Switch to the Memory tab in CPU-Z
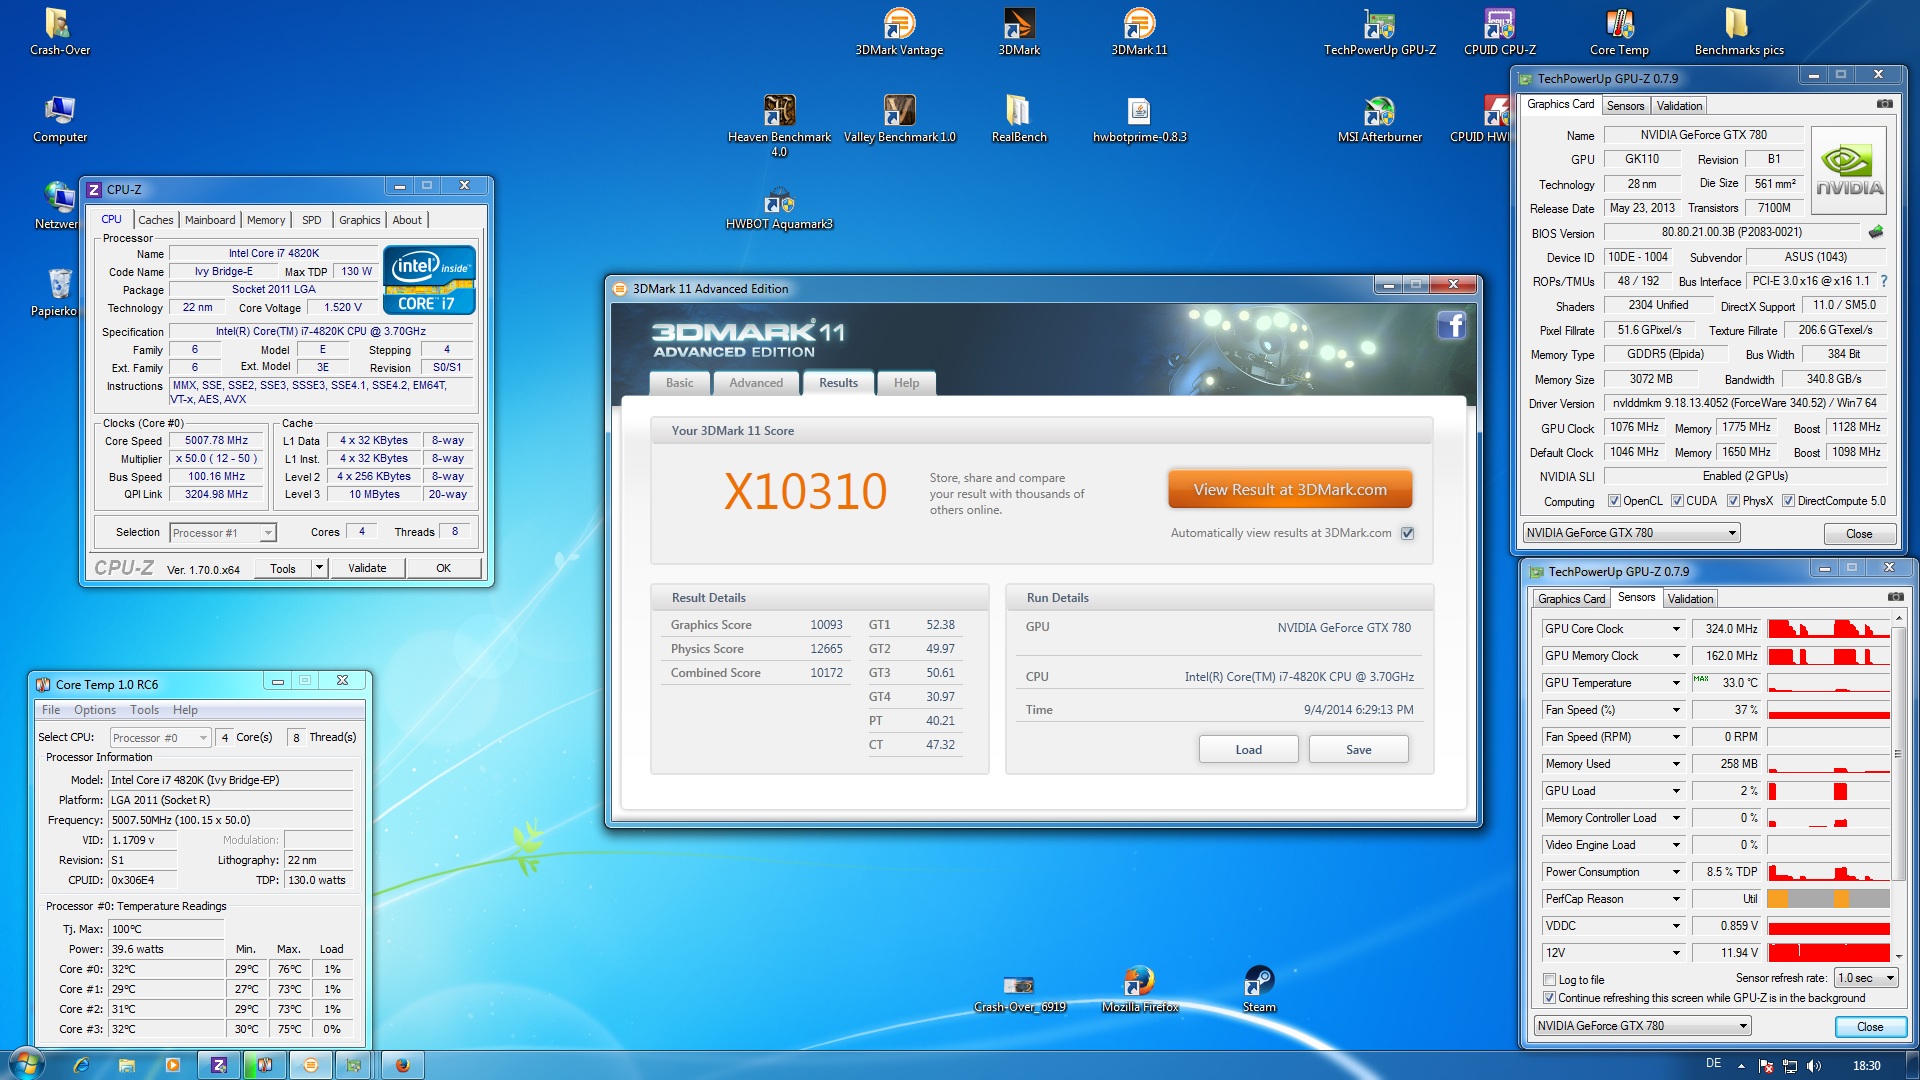 (x=266, y=220)
